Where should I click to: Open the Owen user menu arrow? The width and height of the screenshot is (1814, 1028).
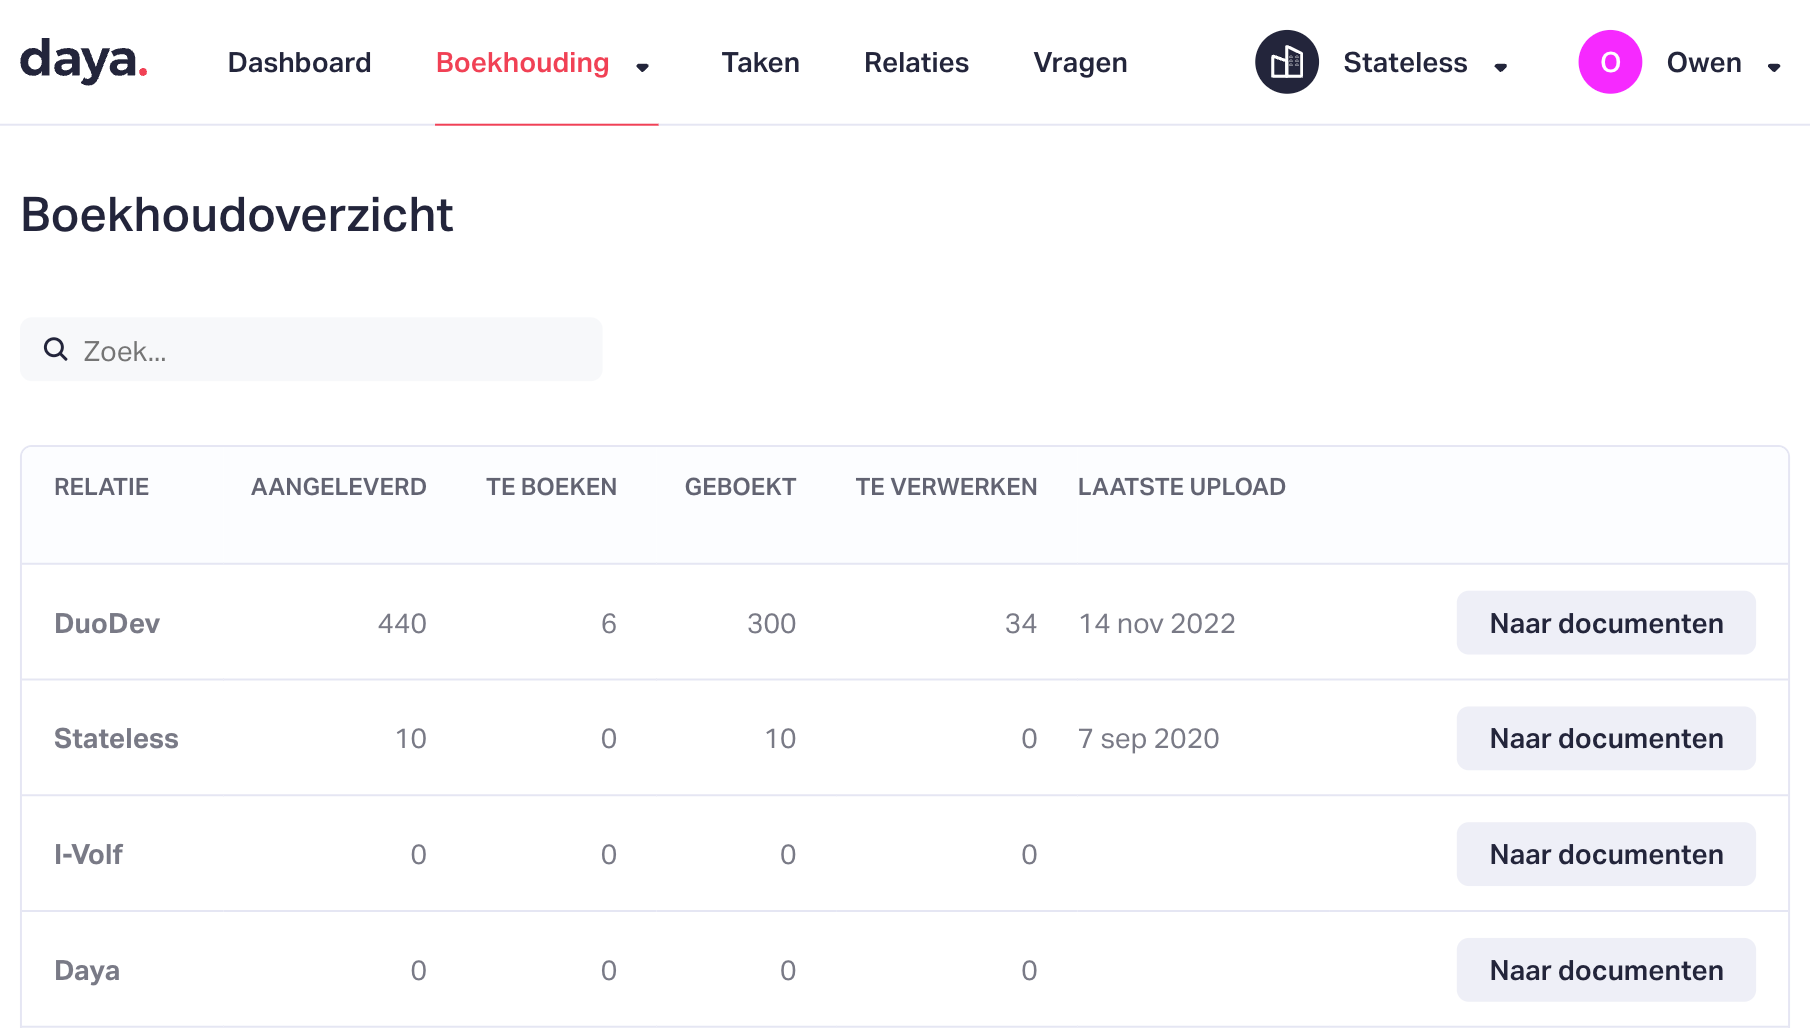pyautogui.click(x=1773, y=67)
